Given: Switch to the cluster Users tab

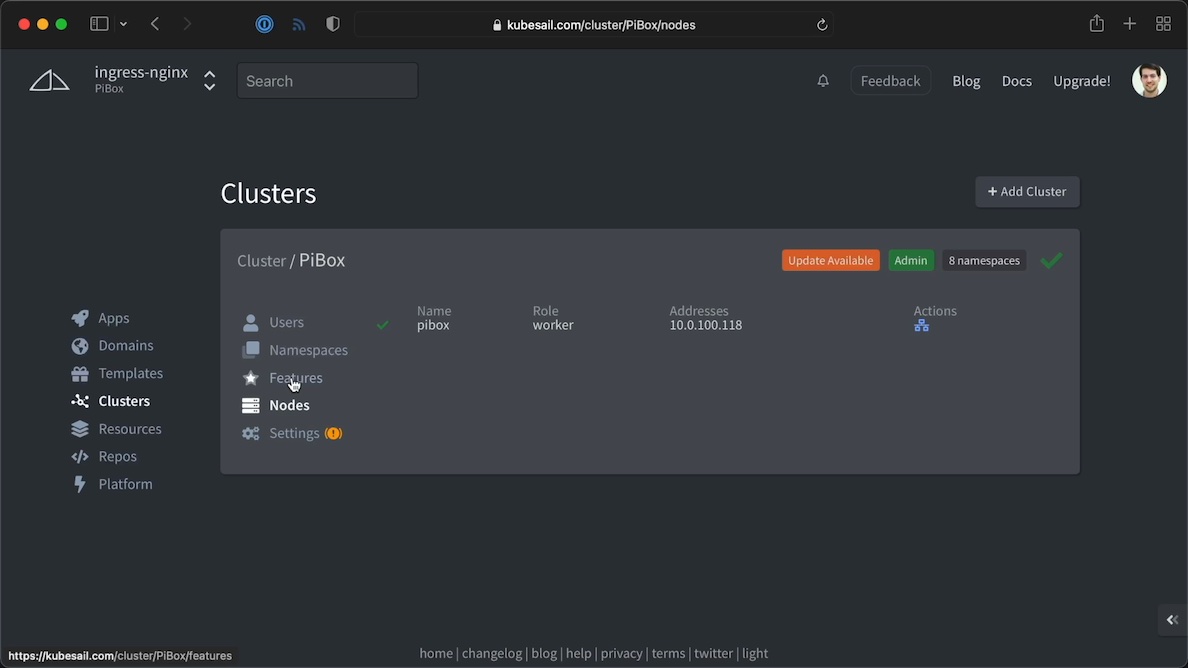Looking at the screenshot, I should [x=286, y=322].
